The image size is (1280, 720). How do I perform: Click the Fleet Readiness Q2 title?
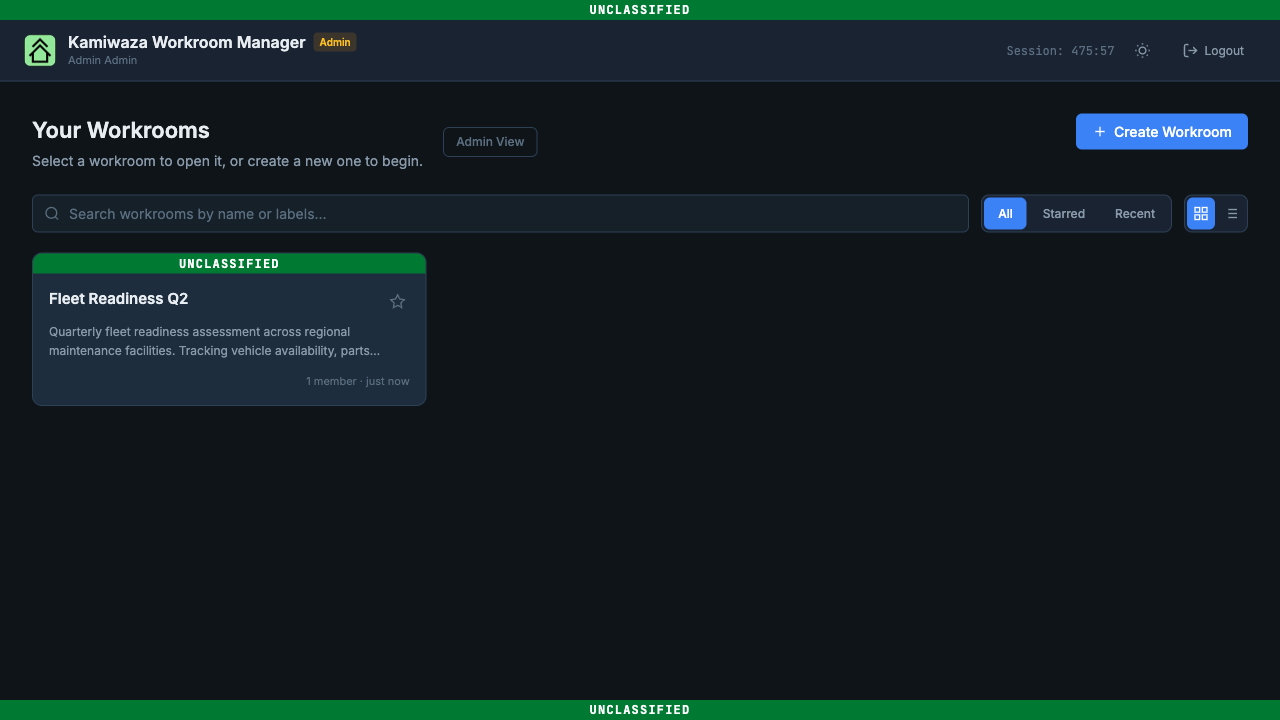point(118,299)
